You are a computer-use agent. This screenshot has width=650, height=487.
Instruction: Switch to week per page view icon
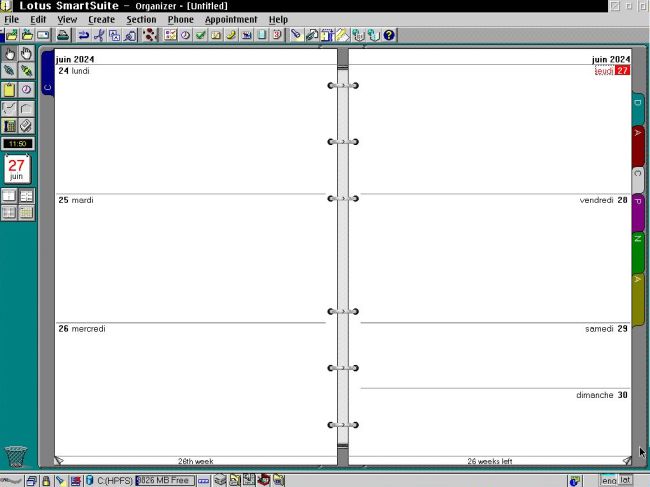tap(9, 213)
